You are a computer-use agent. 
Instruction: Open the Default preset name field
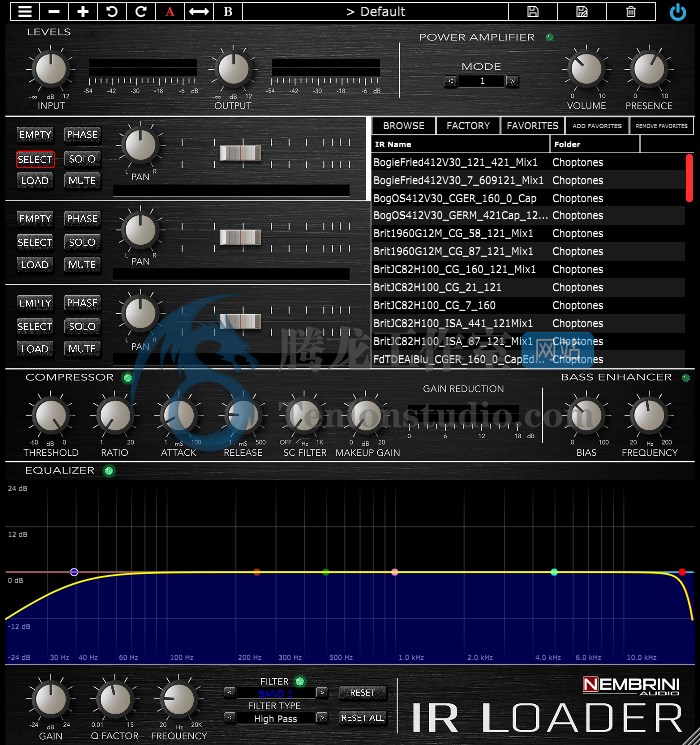point(375,11)
